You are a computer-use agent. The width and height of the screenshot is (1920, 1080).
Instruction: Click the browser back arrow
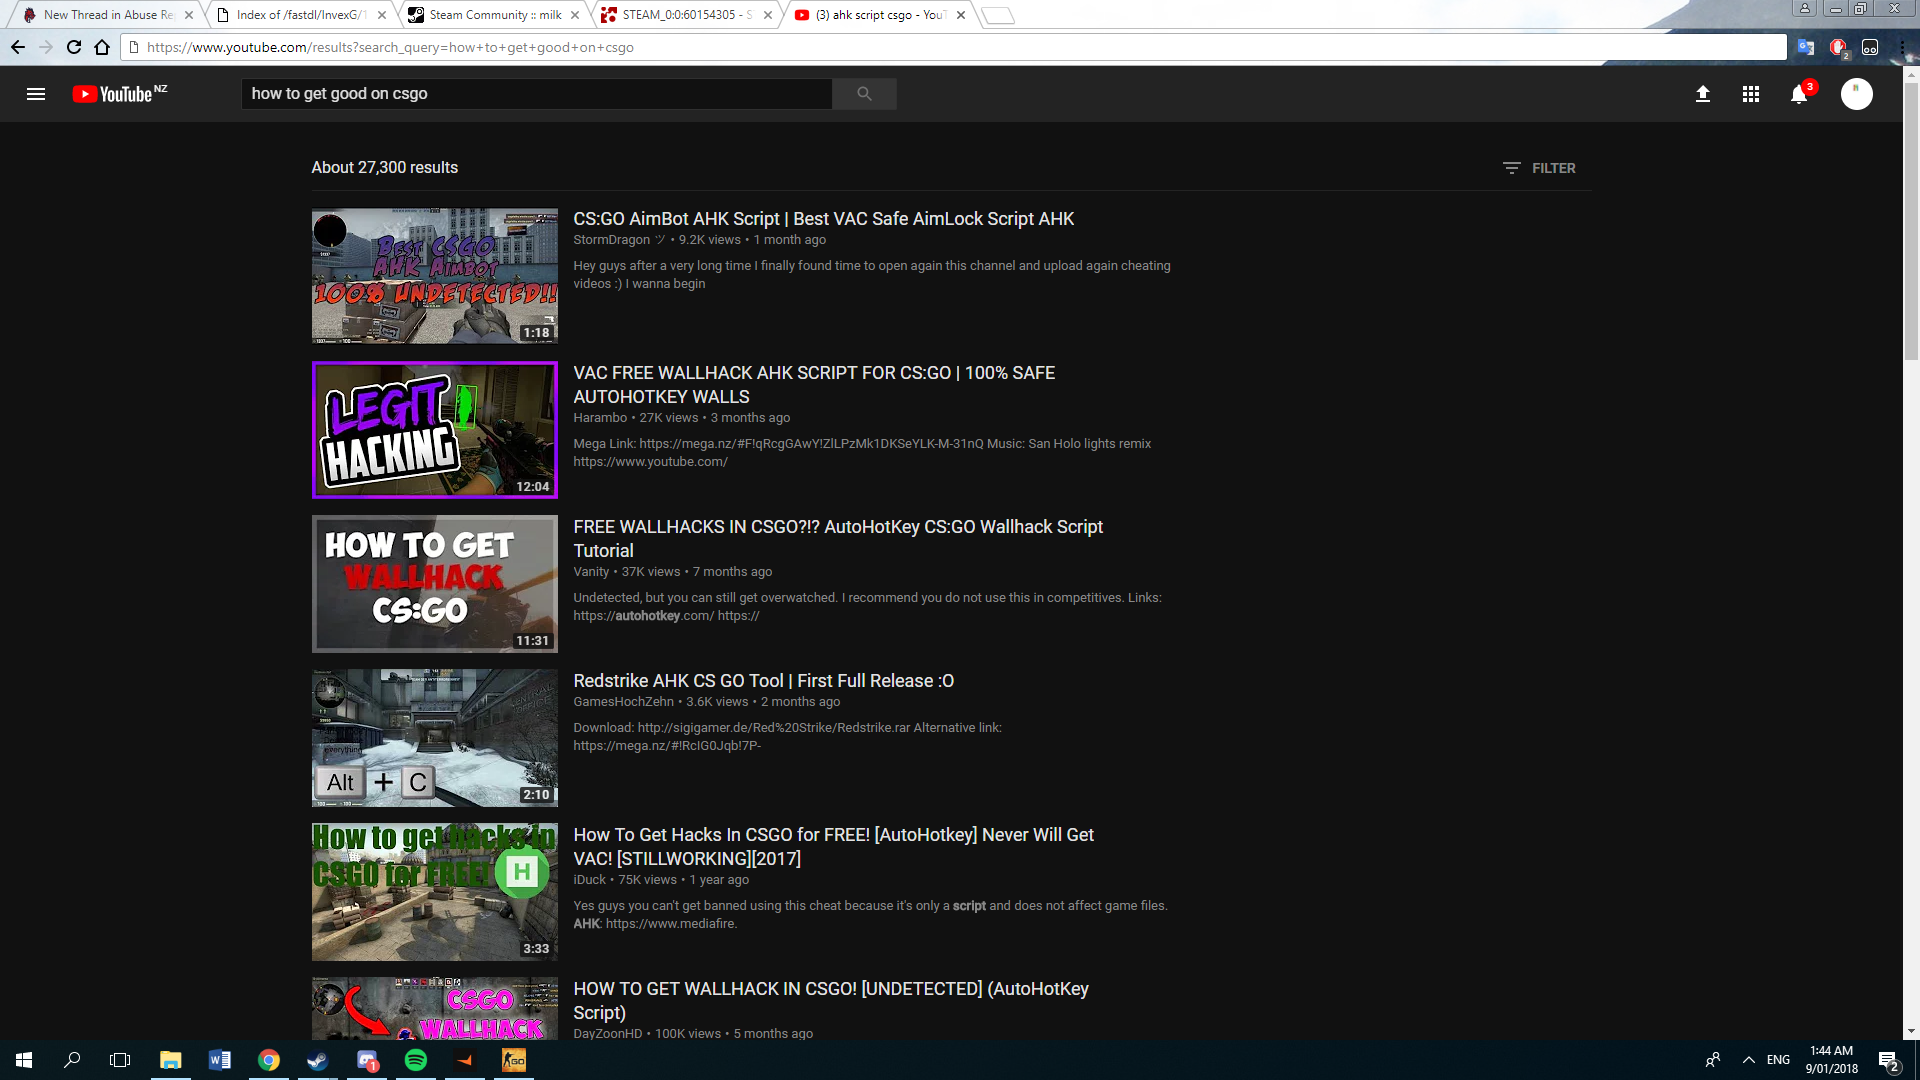[x=18, y=47]
